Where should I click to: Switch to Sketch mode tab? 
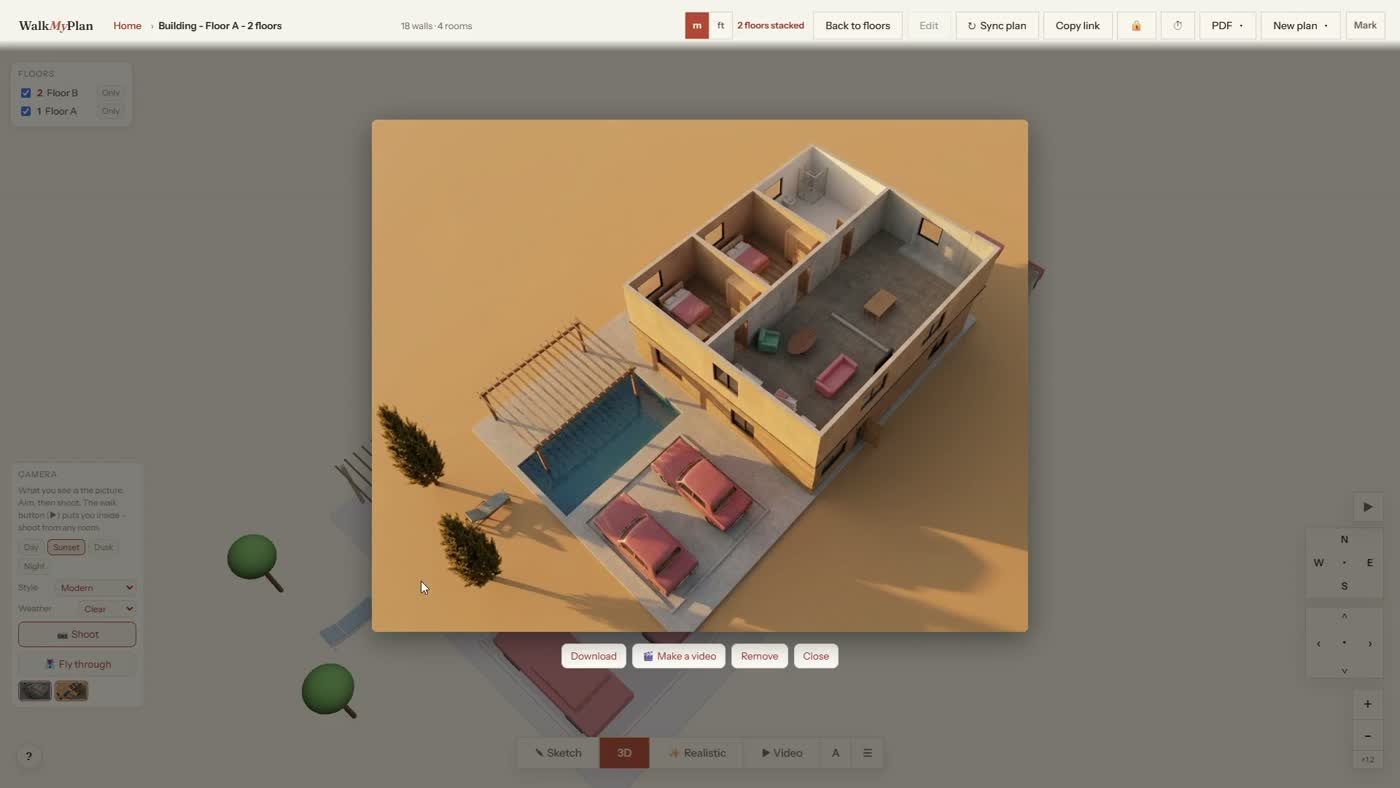tap(558, 753)
